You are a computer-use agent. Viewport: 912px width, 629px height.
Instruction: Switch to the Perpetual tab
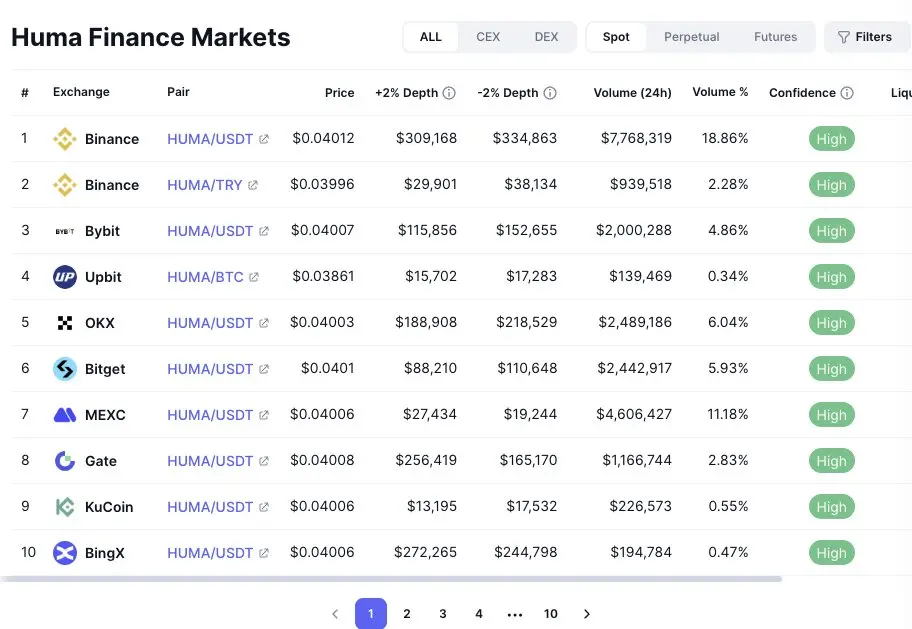[692, 37]
